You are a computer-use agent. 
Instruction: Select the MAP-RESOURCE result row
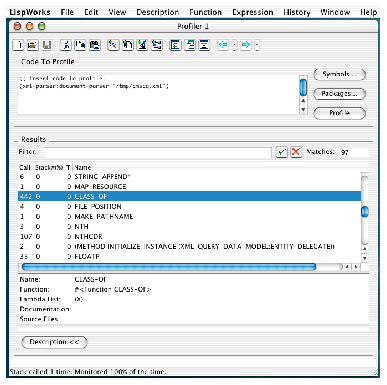click(x=189, y=187)
